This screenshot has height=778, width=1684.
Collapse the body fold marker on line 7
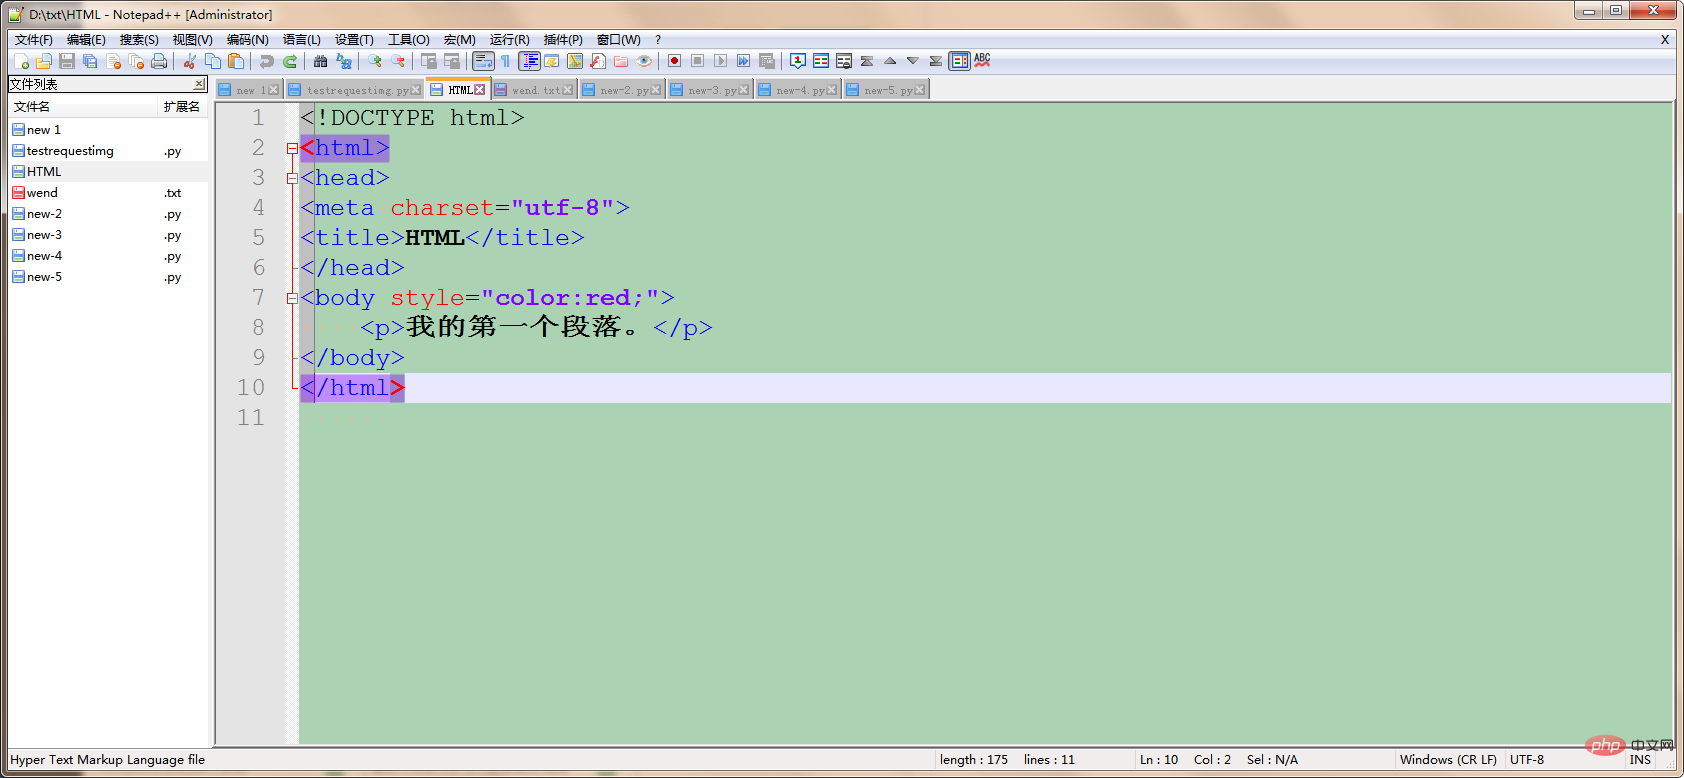point(292,298)
